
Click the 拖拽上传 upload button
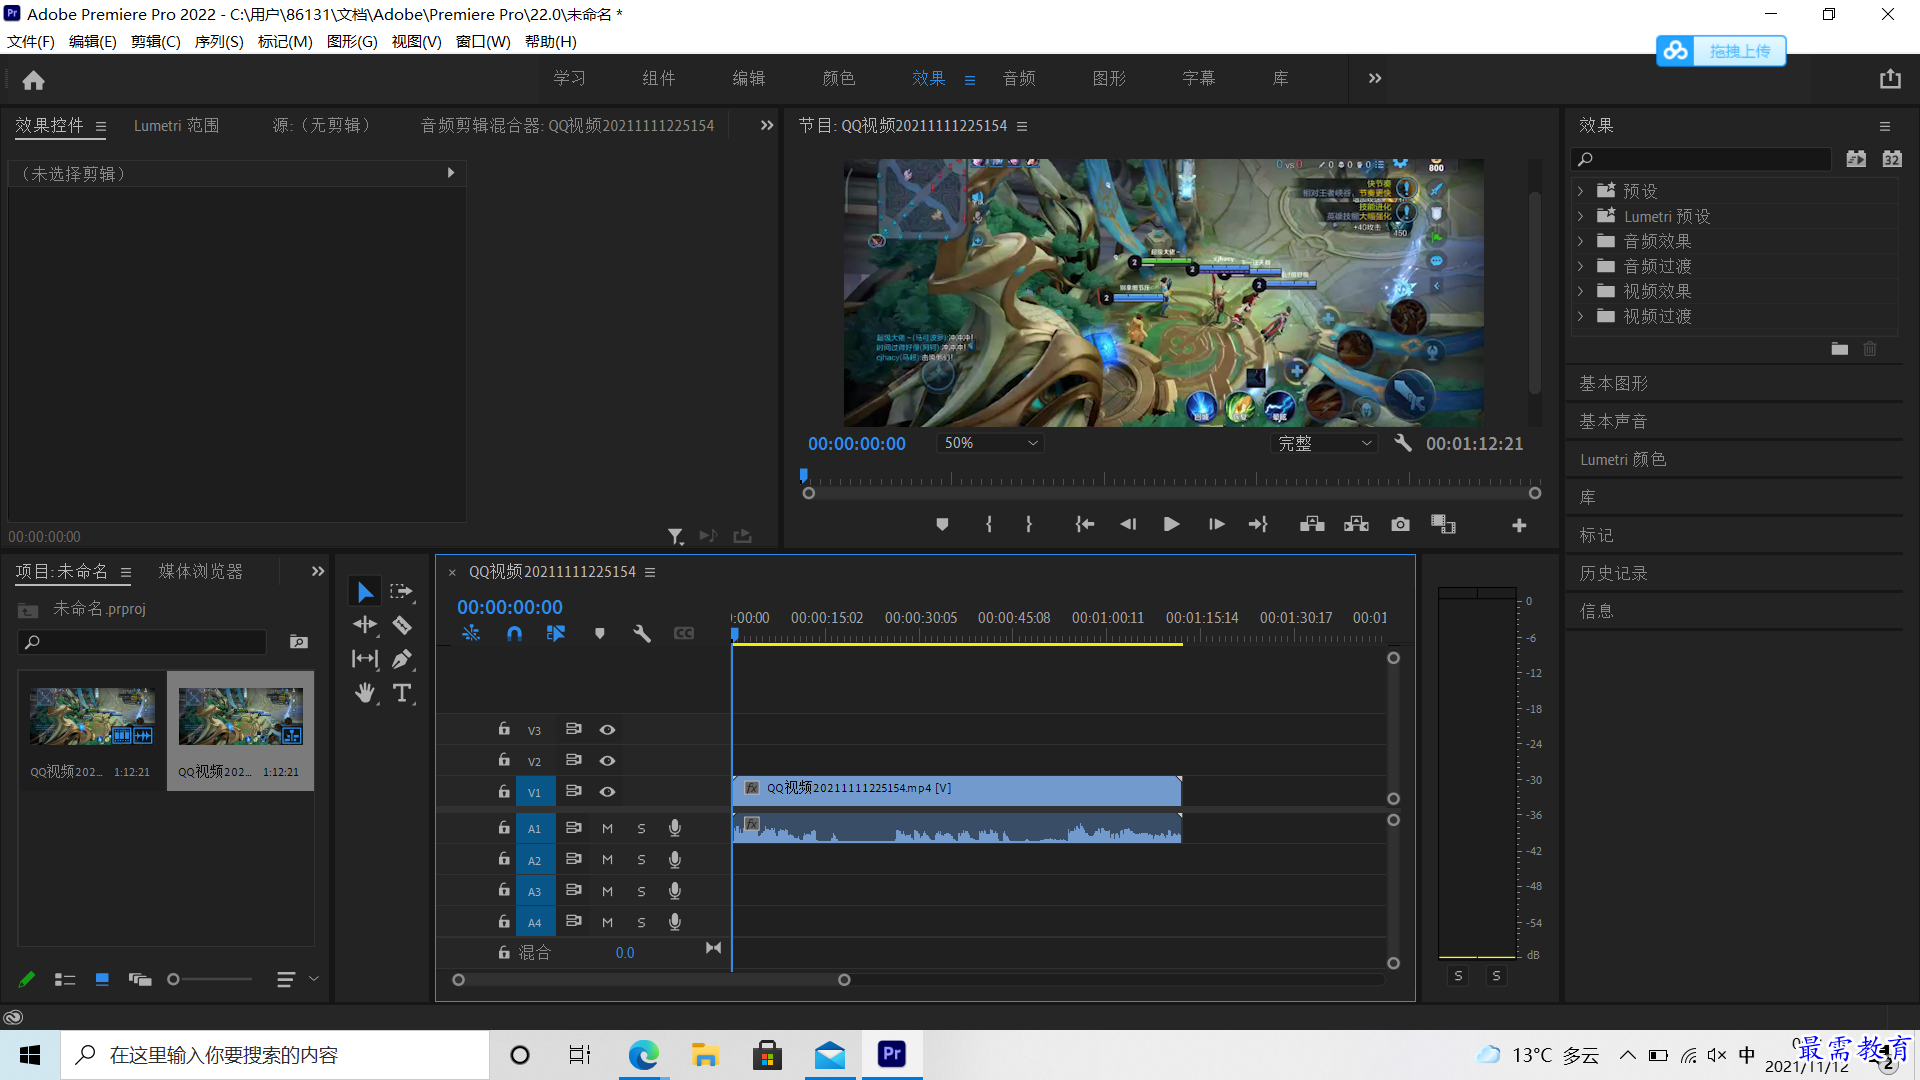[x=1721, y=51]
